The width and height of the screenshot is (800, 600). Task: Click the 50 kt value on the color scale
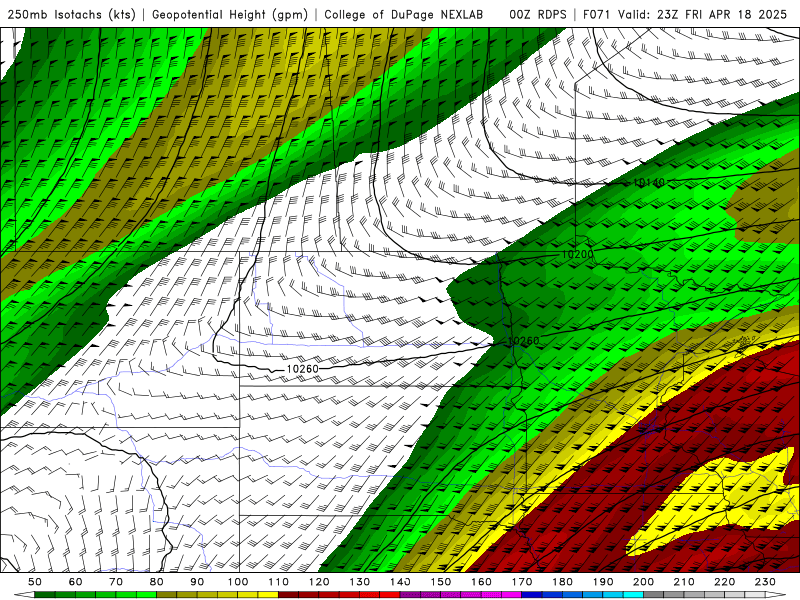pyautogui.click(x=35, y=582)
